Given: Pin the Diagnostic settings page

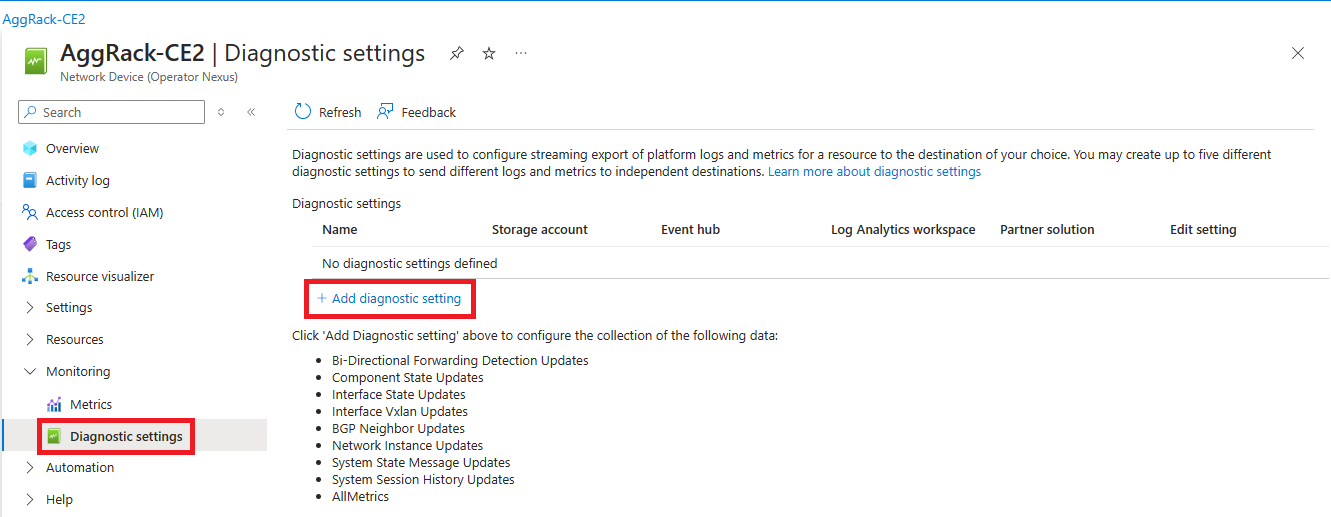Looking at the screenshot, I should point(456,54).
